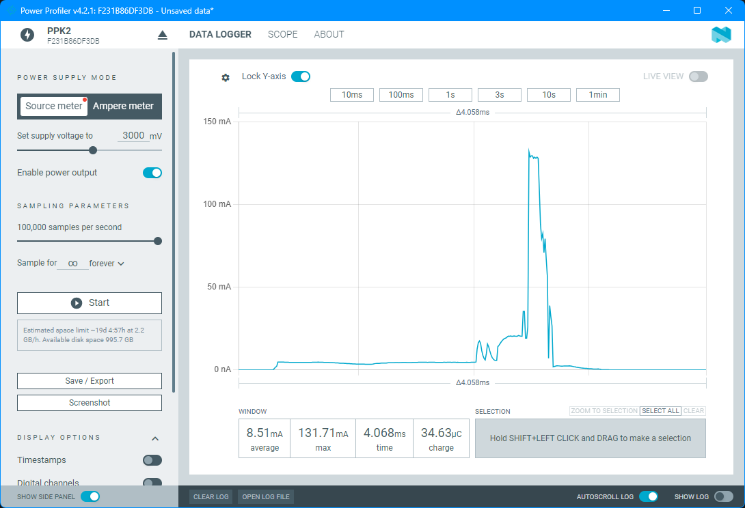Screen dimensions: 745x508
Task: Toggle AUTOSCROLL LOG switch
Action: (649, 497)
